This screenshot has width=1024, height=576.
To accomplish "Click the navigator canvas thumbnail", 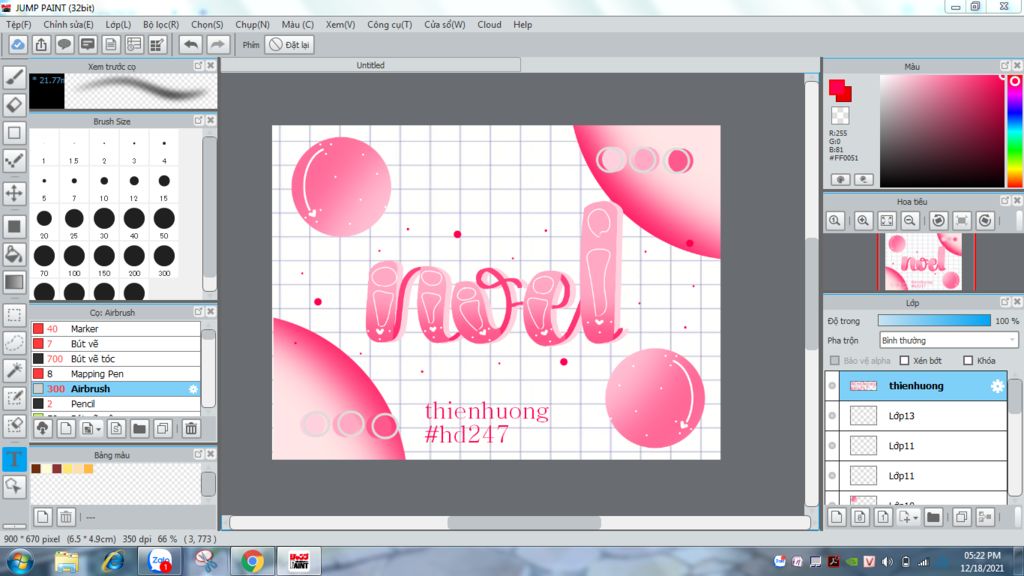I will point(923,261).
